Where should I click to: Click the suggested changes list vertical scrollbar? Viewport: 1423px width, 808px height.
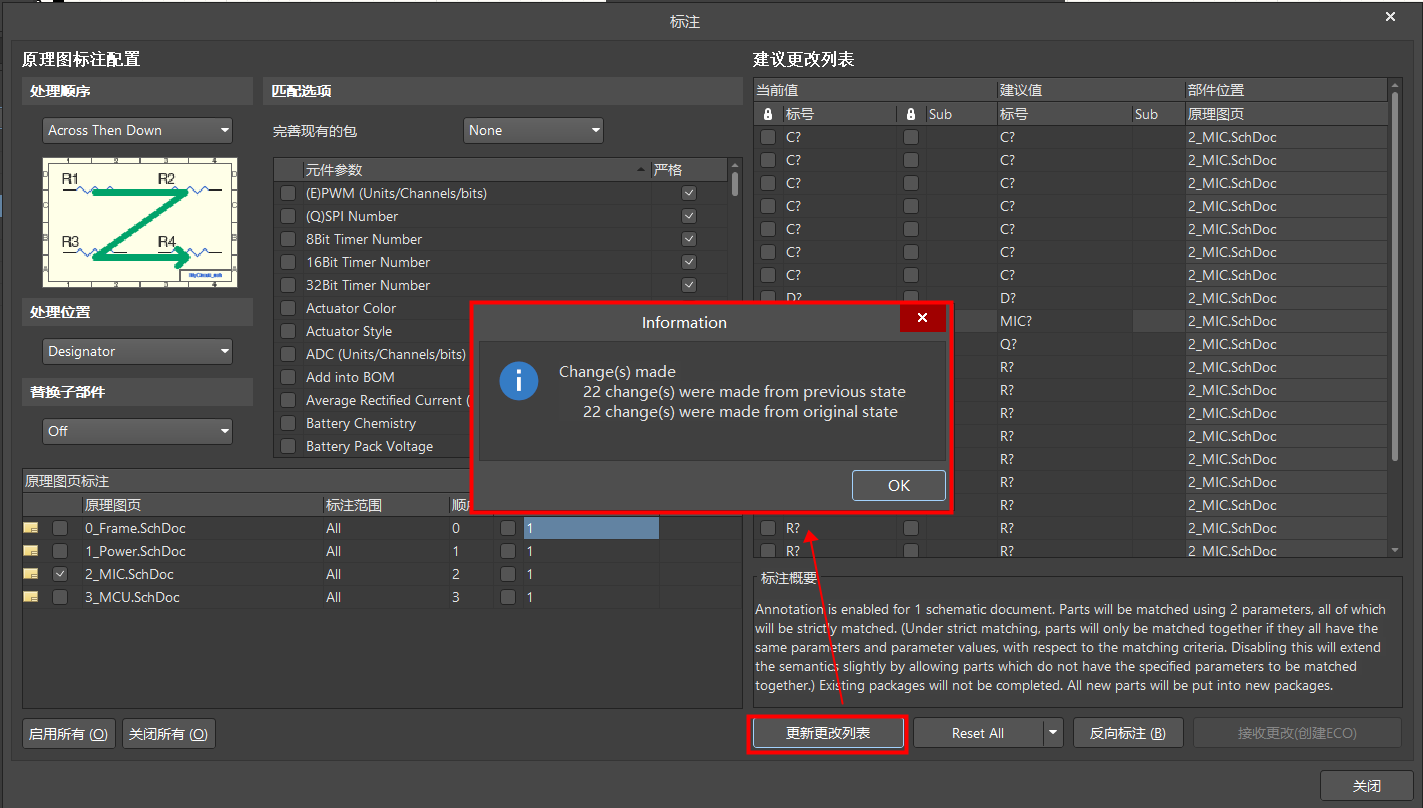[1395, 280]
